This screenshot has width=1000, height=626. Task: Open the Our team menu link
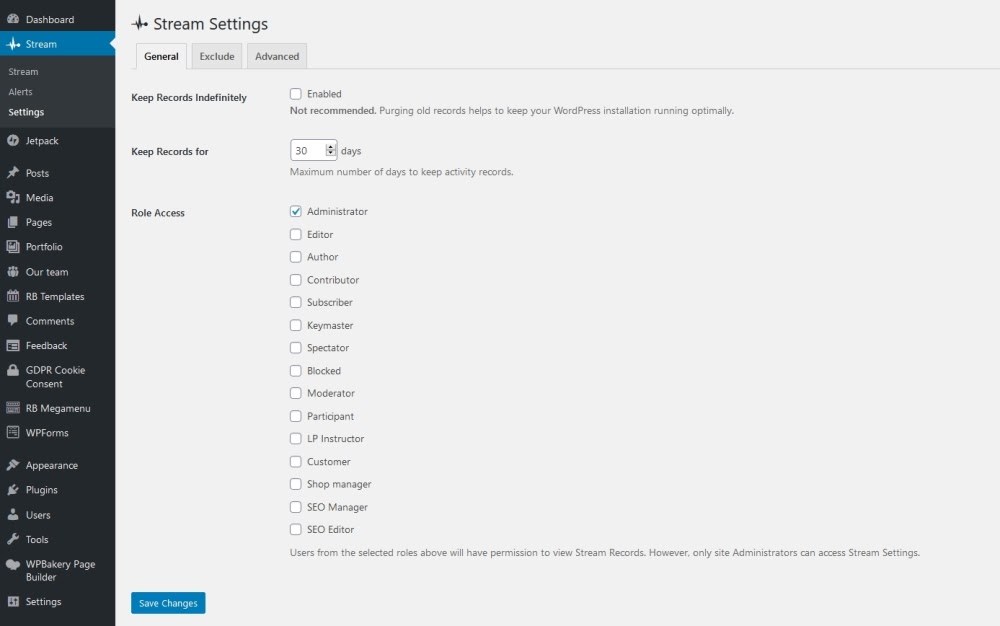pyautogui.click(x=47, y=272)
